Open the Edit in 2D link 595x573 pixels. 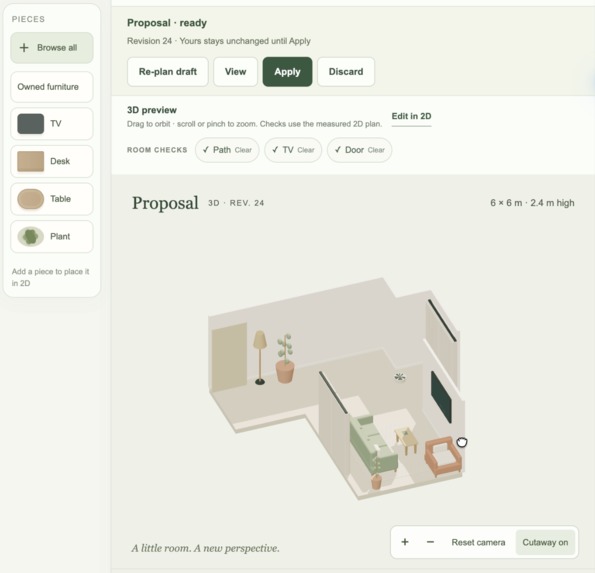tap(411, 116)
